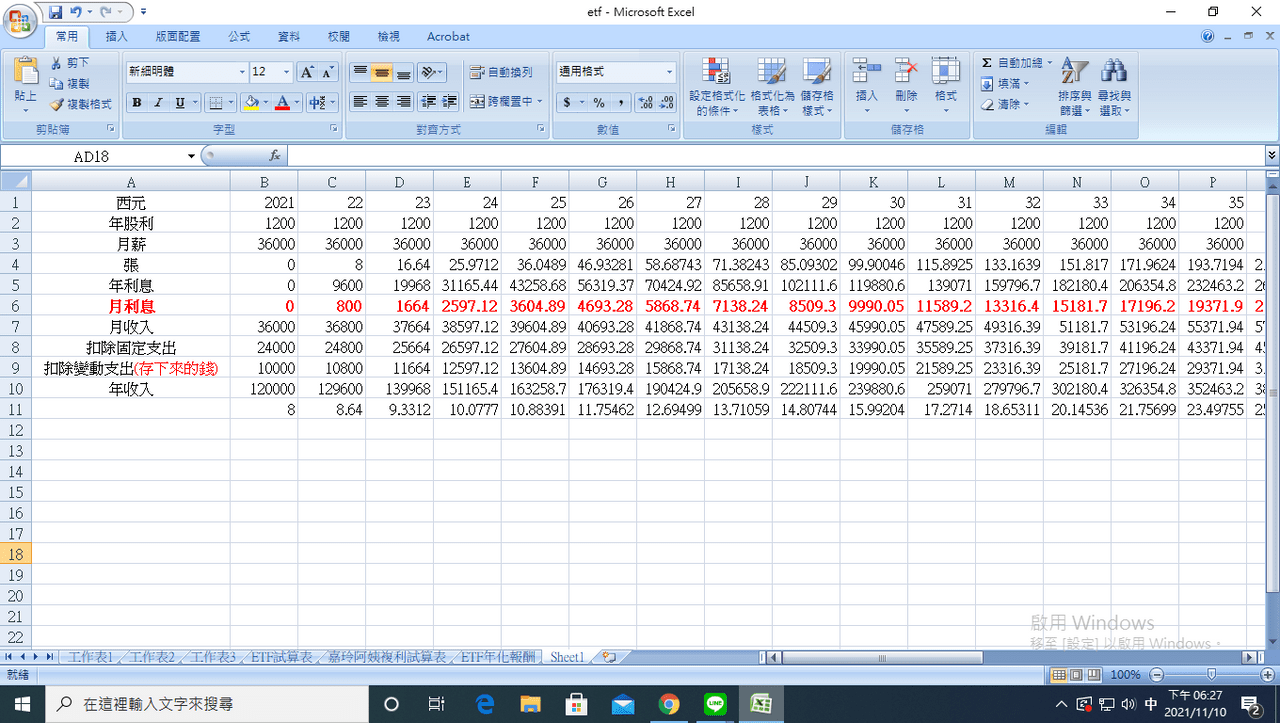This screenshot has height=723, width=1280.
Task: Open the Acrobat ribbon tab
Action: click(x=448, y=36)
